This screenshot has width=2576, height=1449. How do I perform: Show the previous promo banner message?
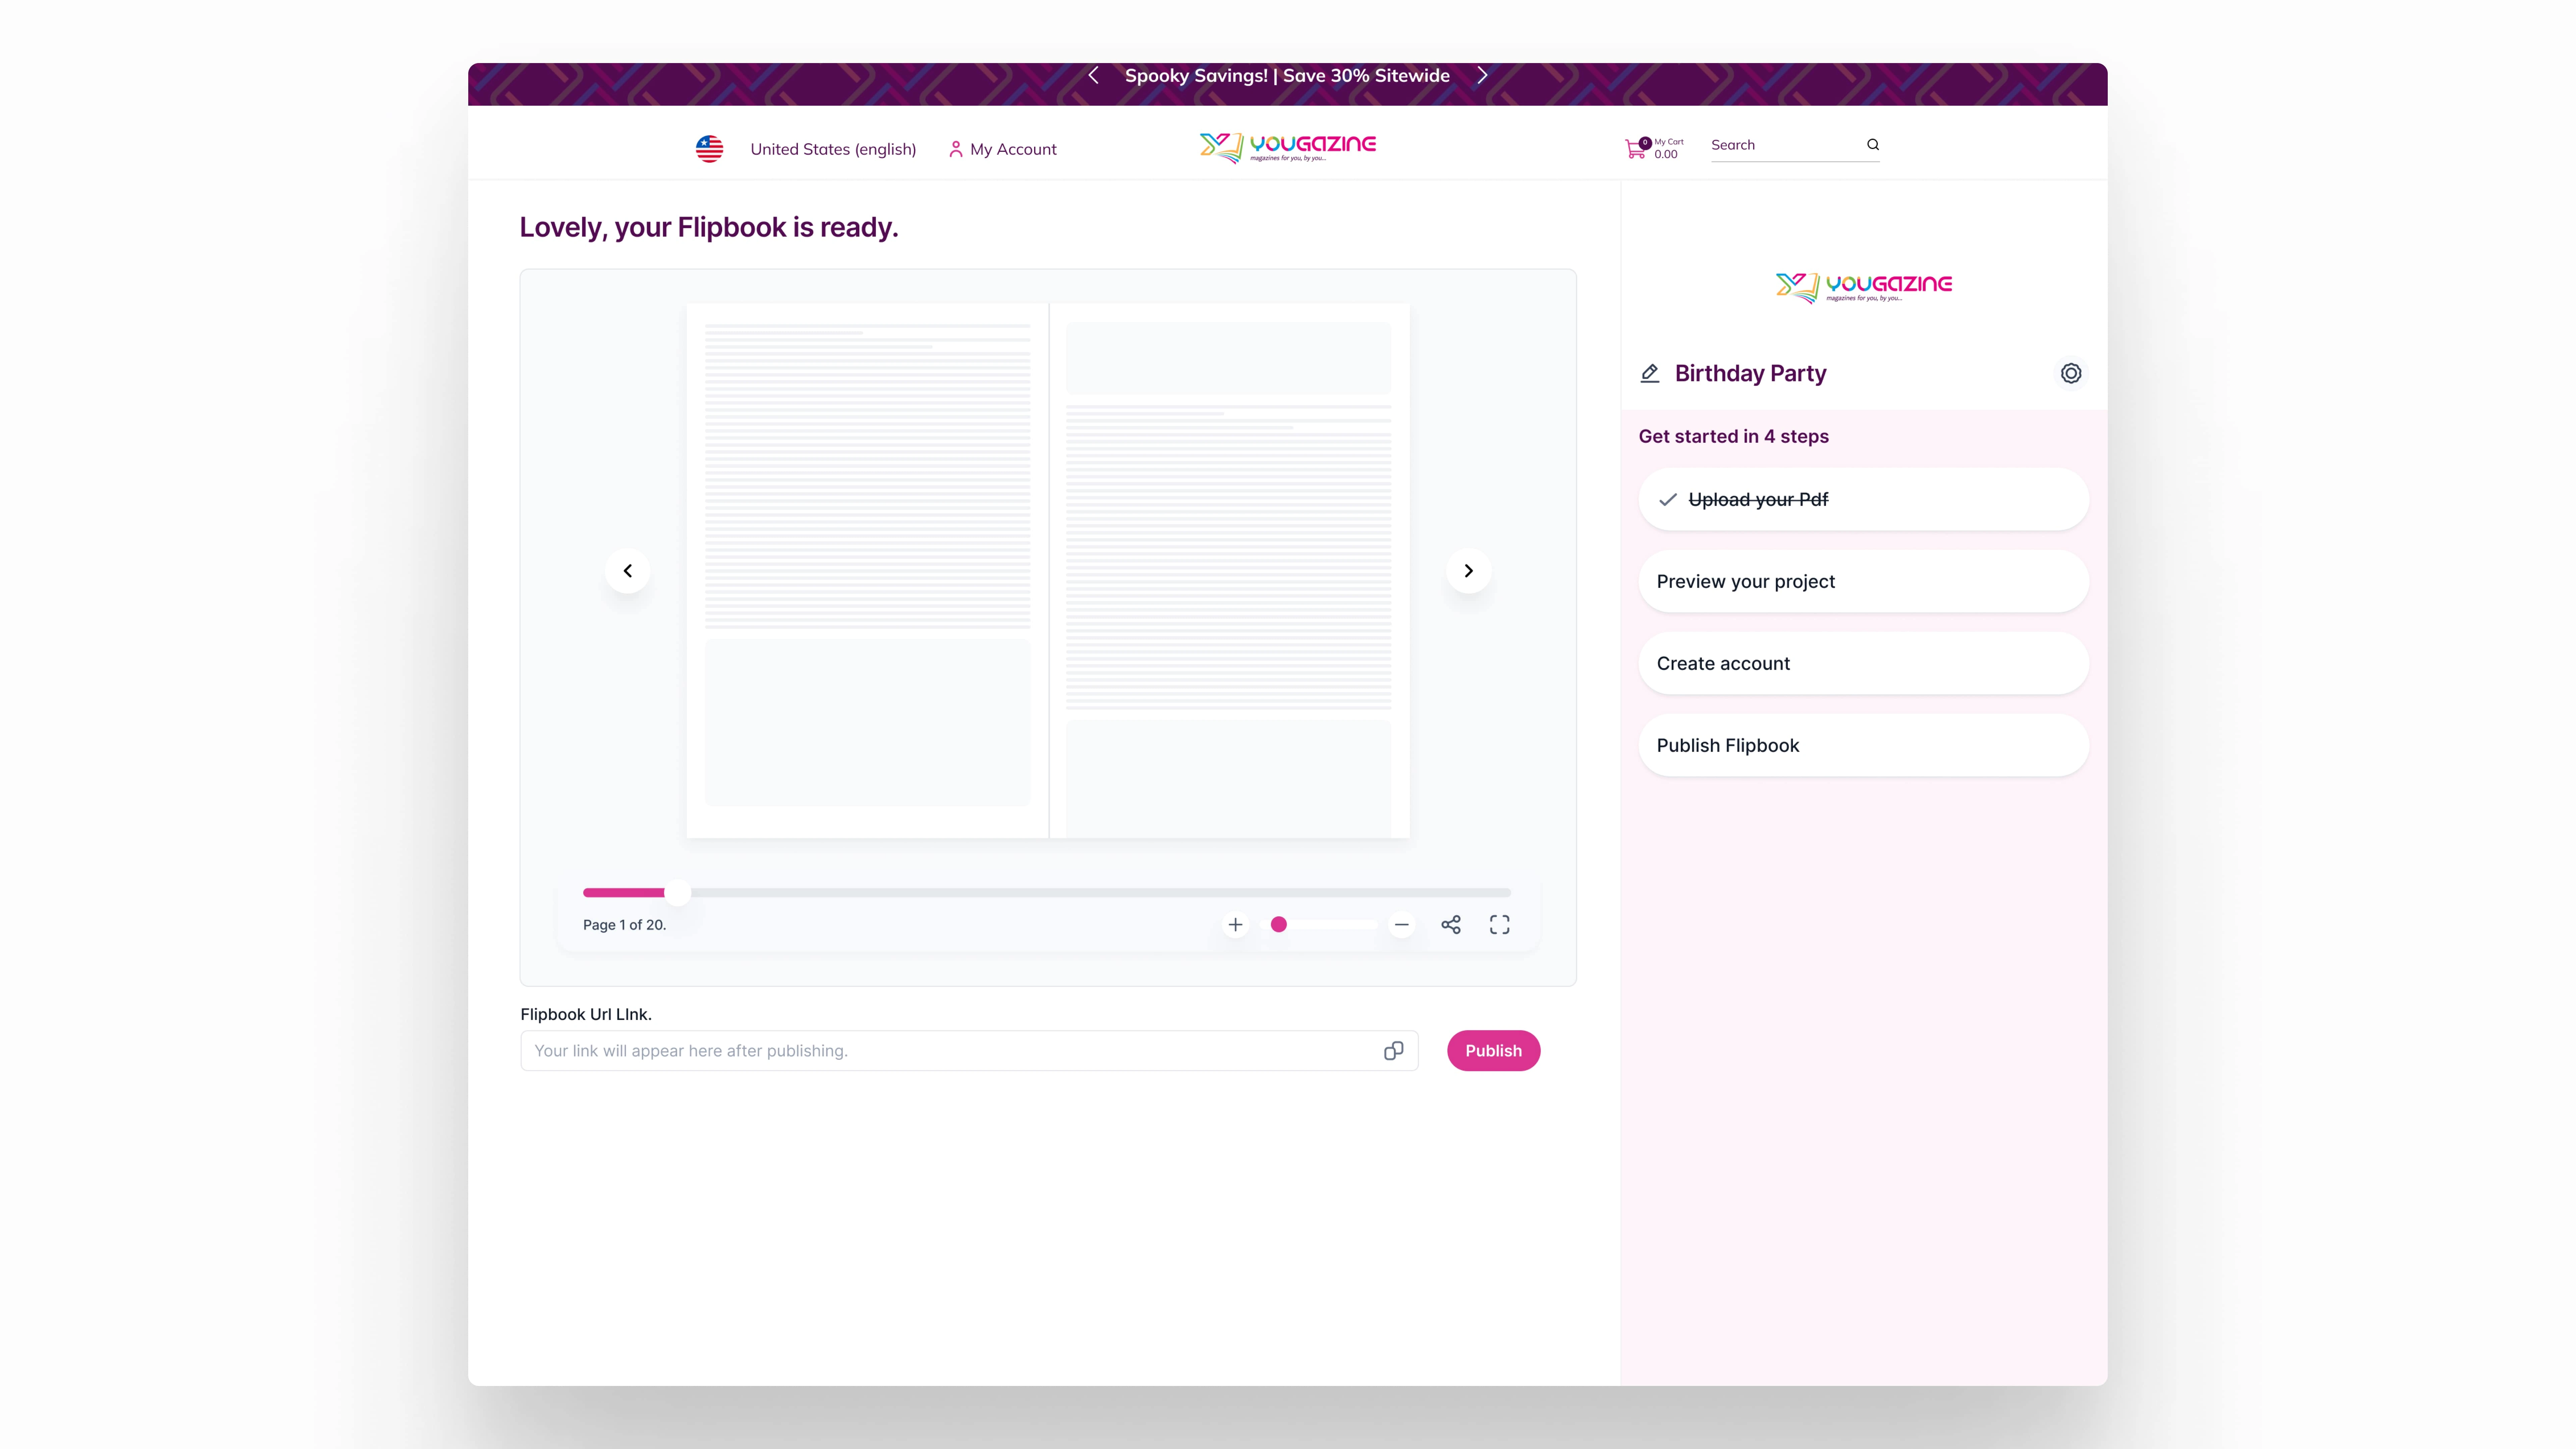[1093, 76]
